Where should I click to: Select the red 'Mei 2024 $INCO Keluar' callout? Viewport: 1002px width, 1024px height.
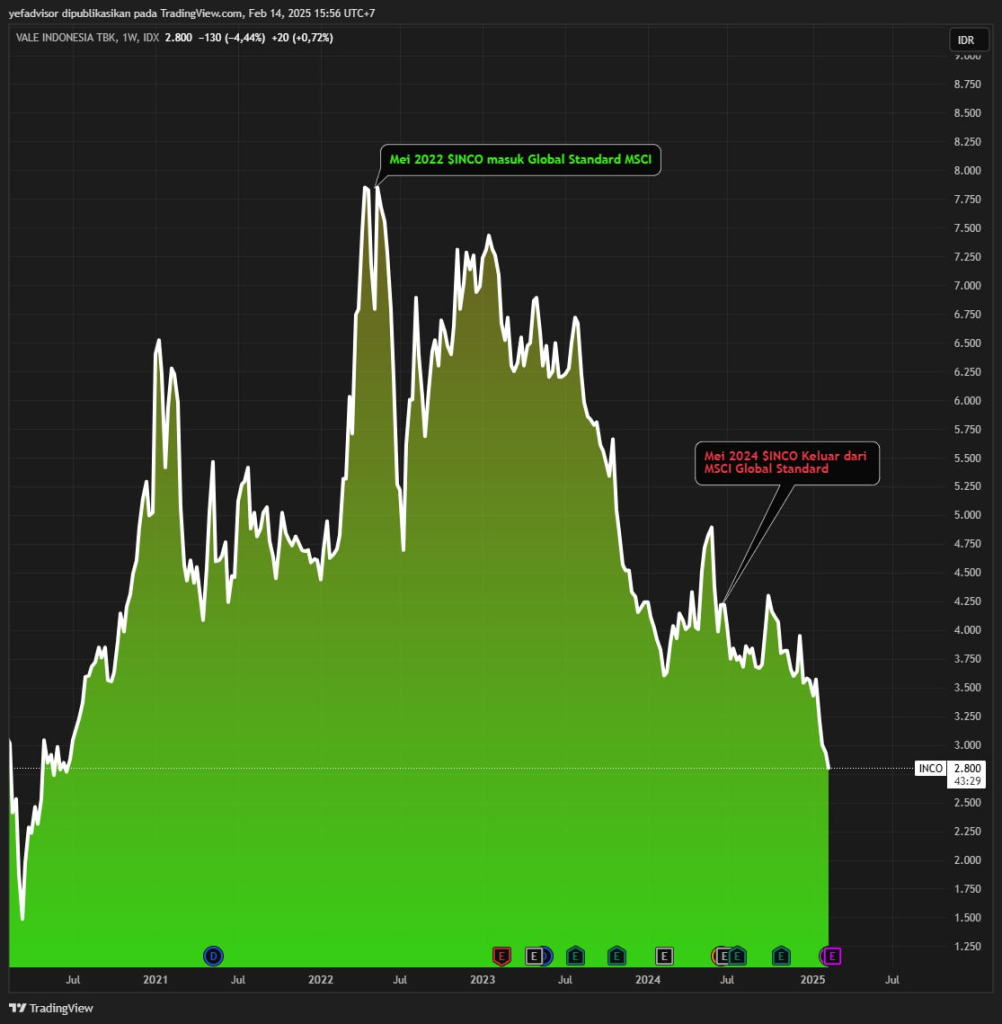(x=787, y=463)
